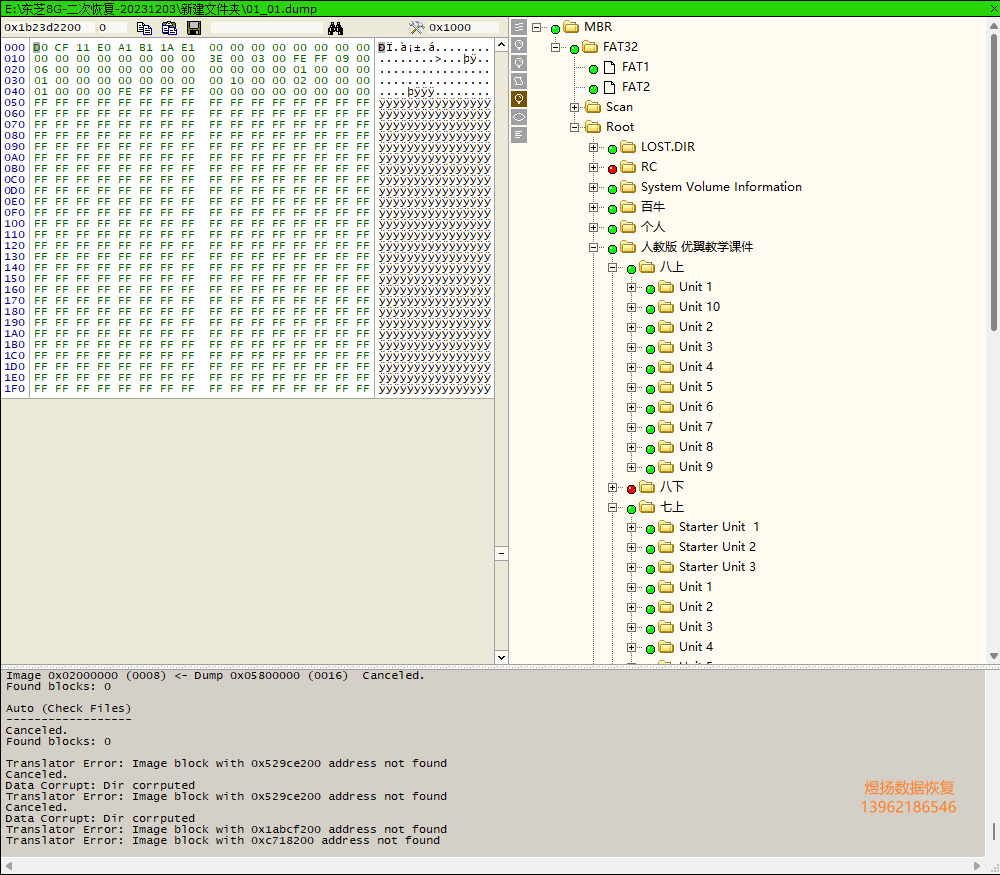The width and height of the screenshot is (1000, 875).
Task: Click the hammer and wrench settings icon
Action: point(416,27)
